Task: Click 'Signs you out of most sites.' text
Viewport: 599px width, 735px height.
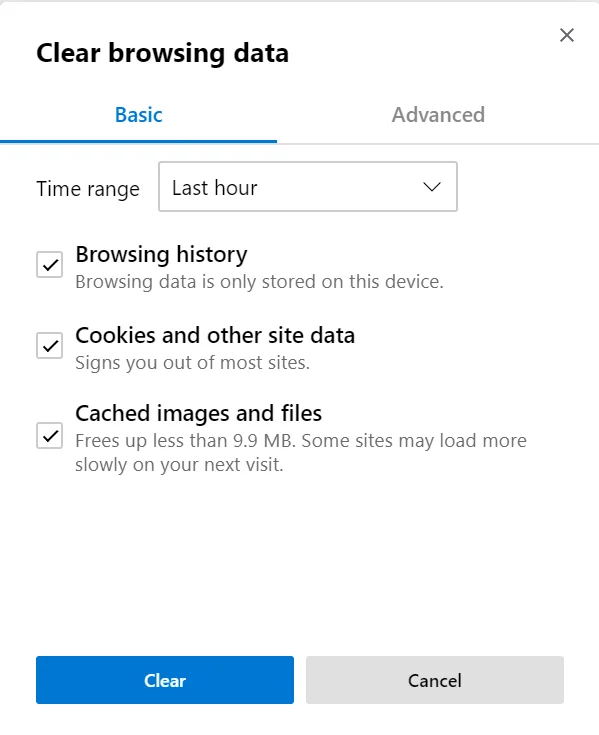Action: 193,363
